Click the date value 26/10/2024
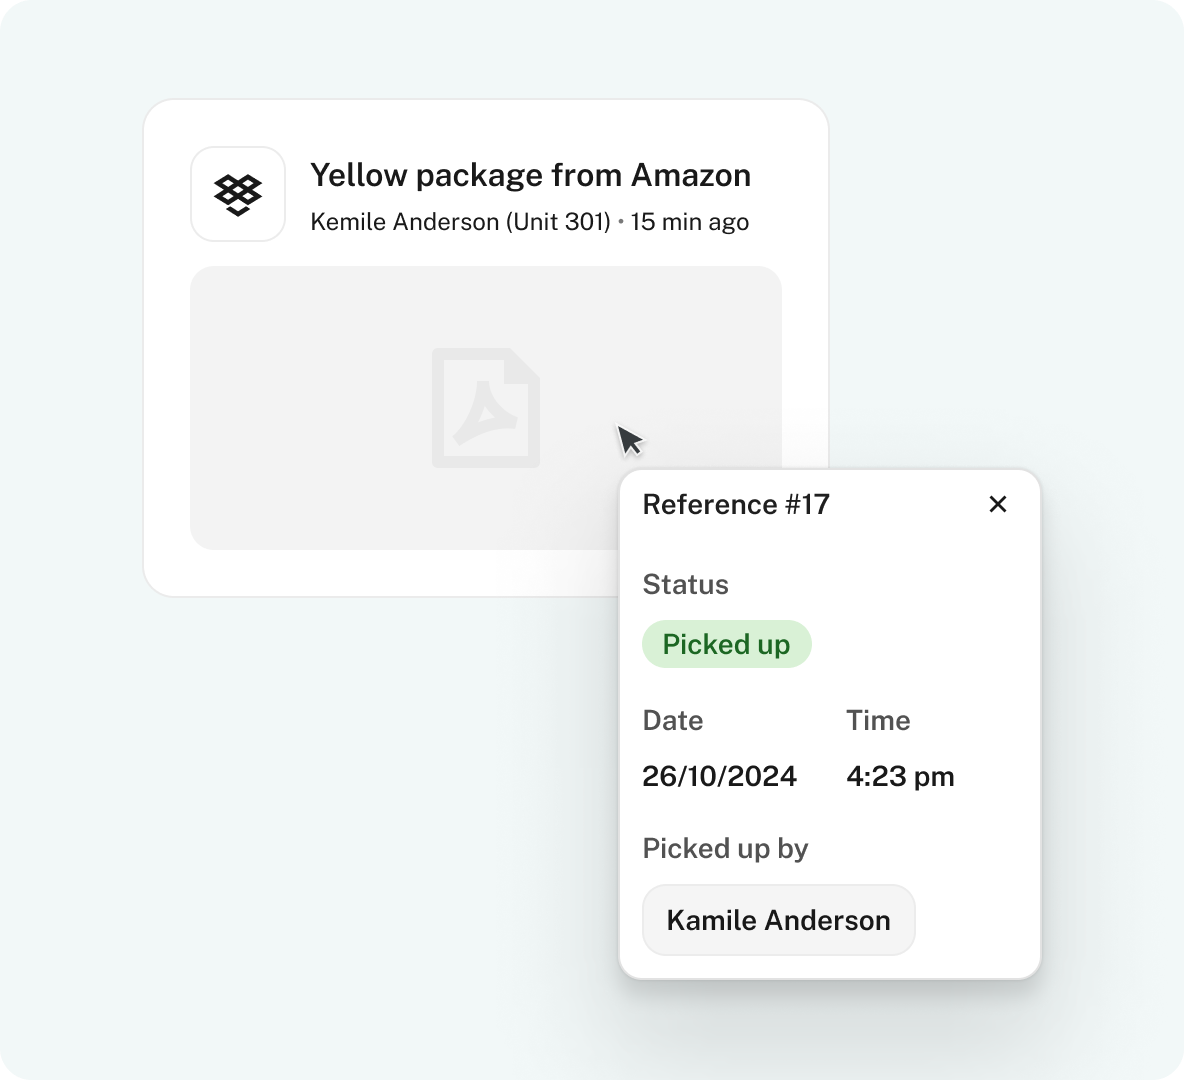This screenshot has width=1184, height=1080. coord(719,776)
